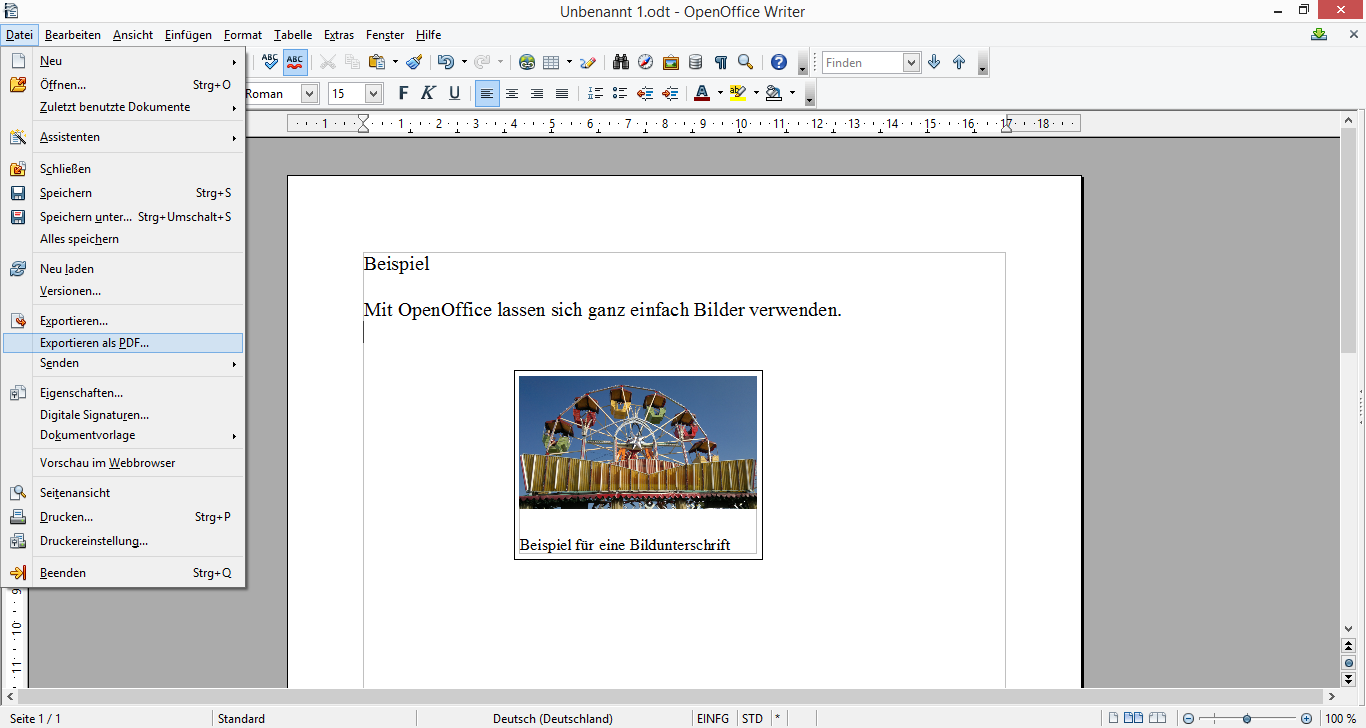Open the font color dropdown arrow

[x=720, y=93]
